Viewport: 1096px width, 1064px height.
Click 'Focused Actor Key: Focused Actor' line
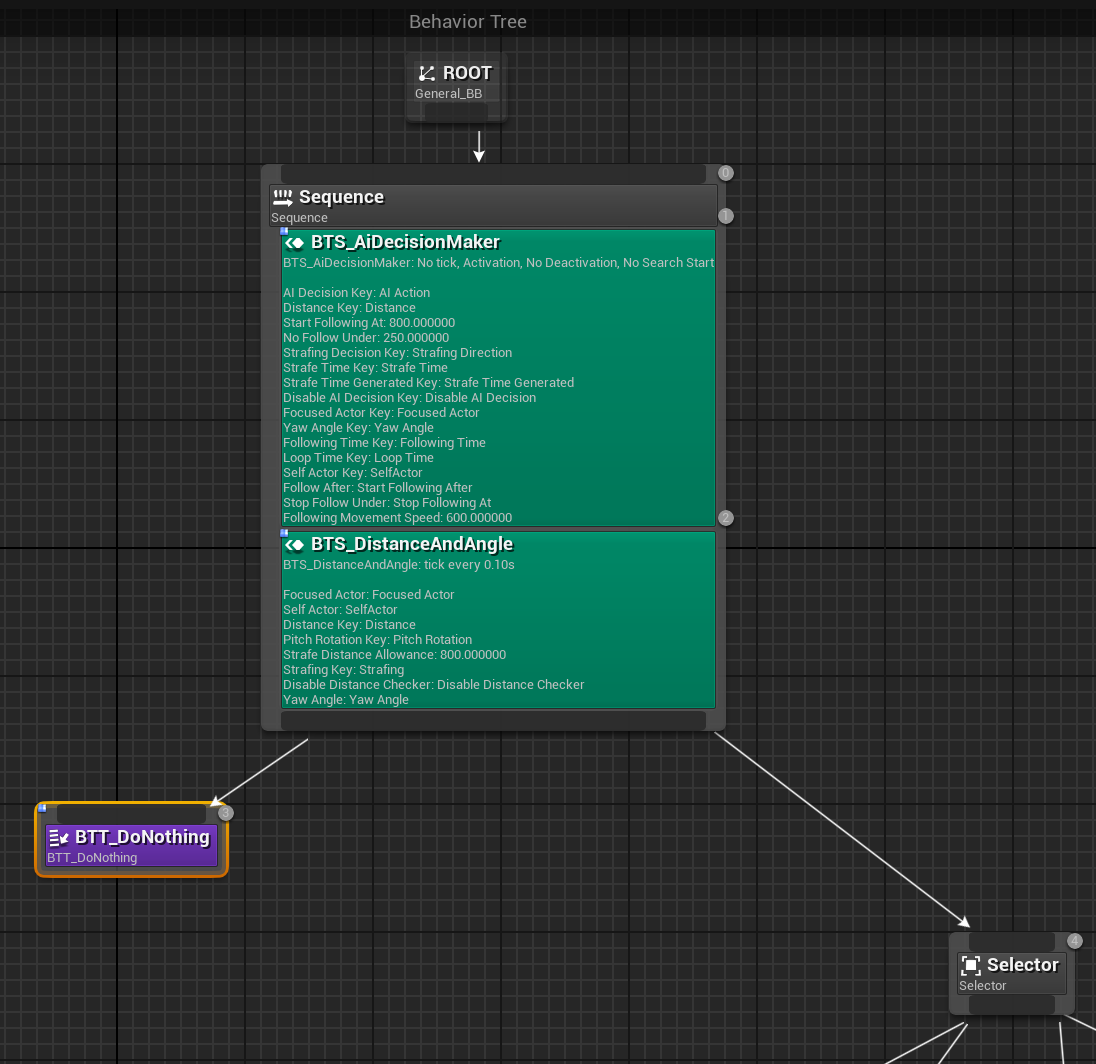pyautogui.click(x=381, y=413)
